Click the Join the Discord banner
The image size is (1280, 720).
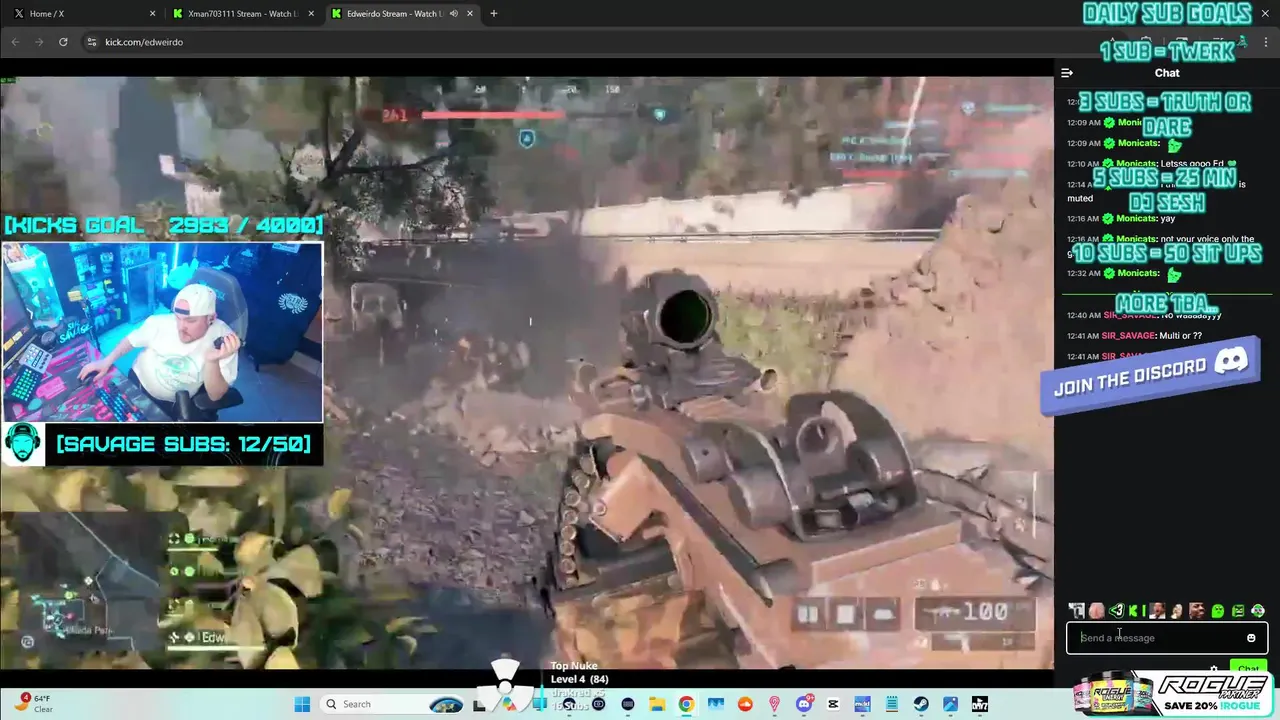coord(1150,376)
